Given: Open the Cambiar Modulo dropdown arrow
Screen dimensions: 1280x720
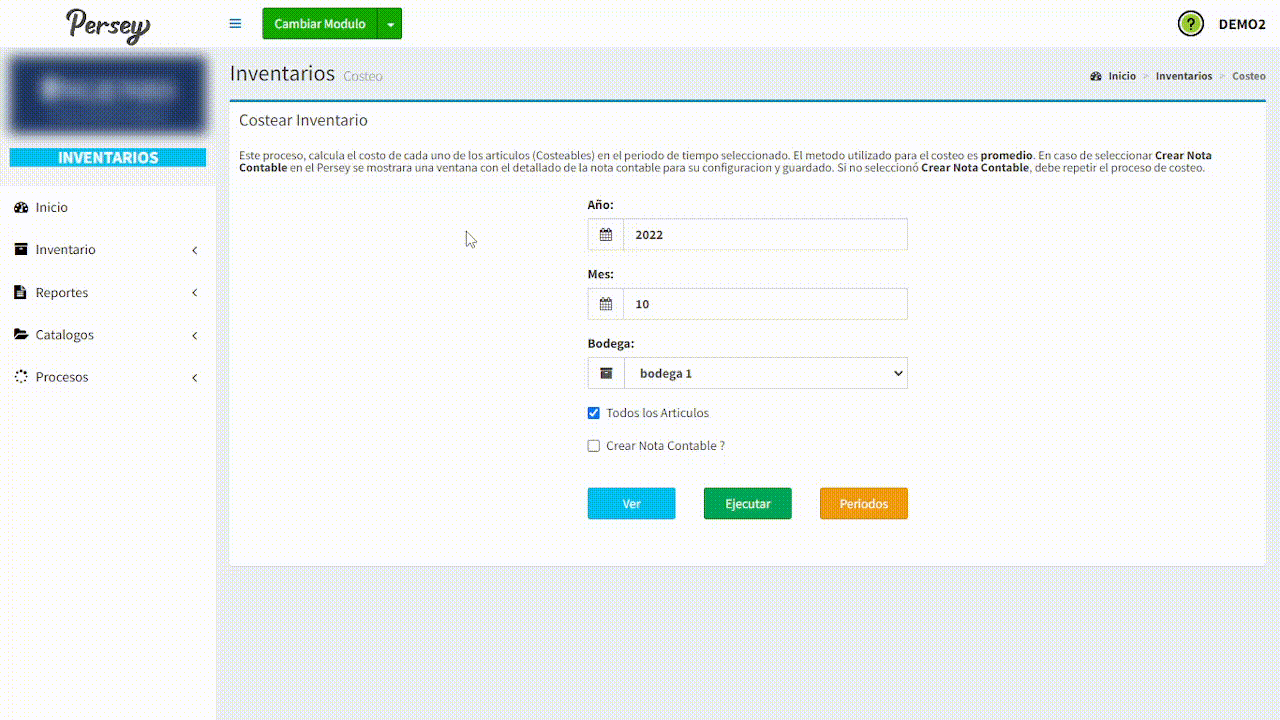Looking at the screenshot, I should click(390, 24).
